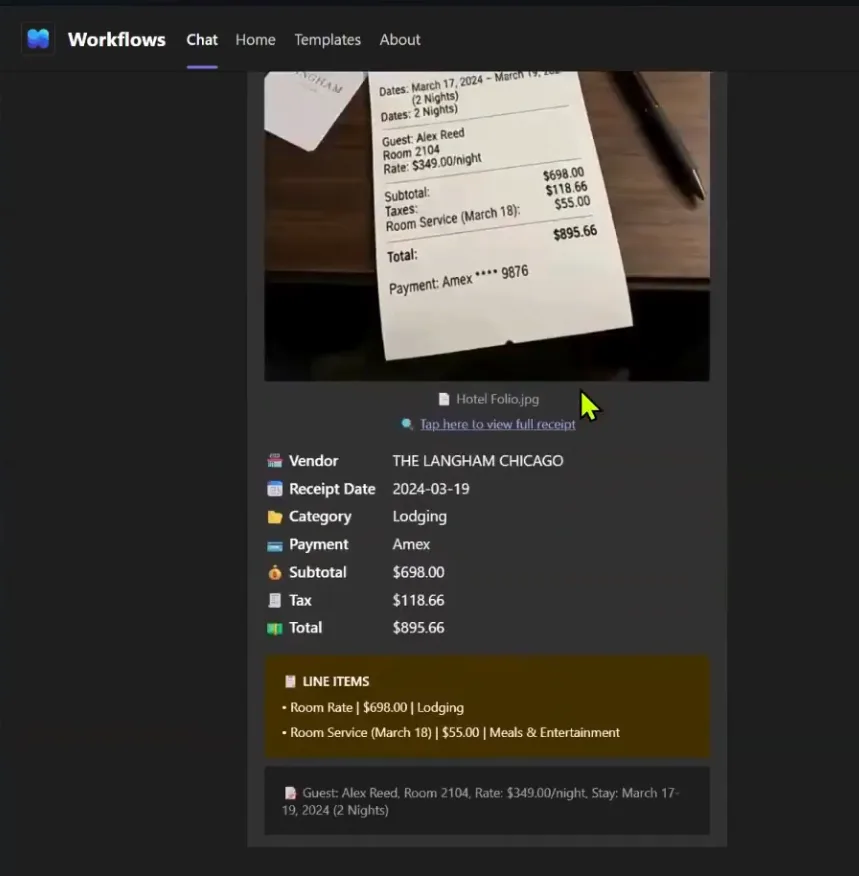Select the $895.66 total value

[x=418, y=628]
